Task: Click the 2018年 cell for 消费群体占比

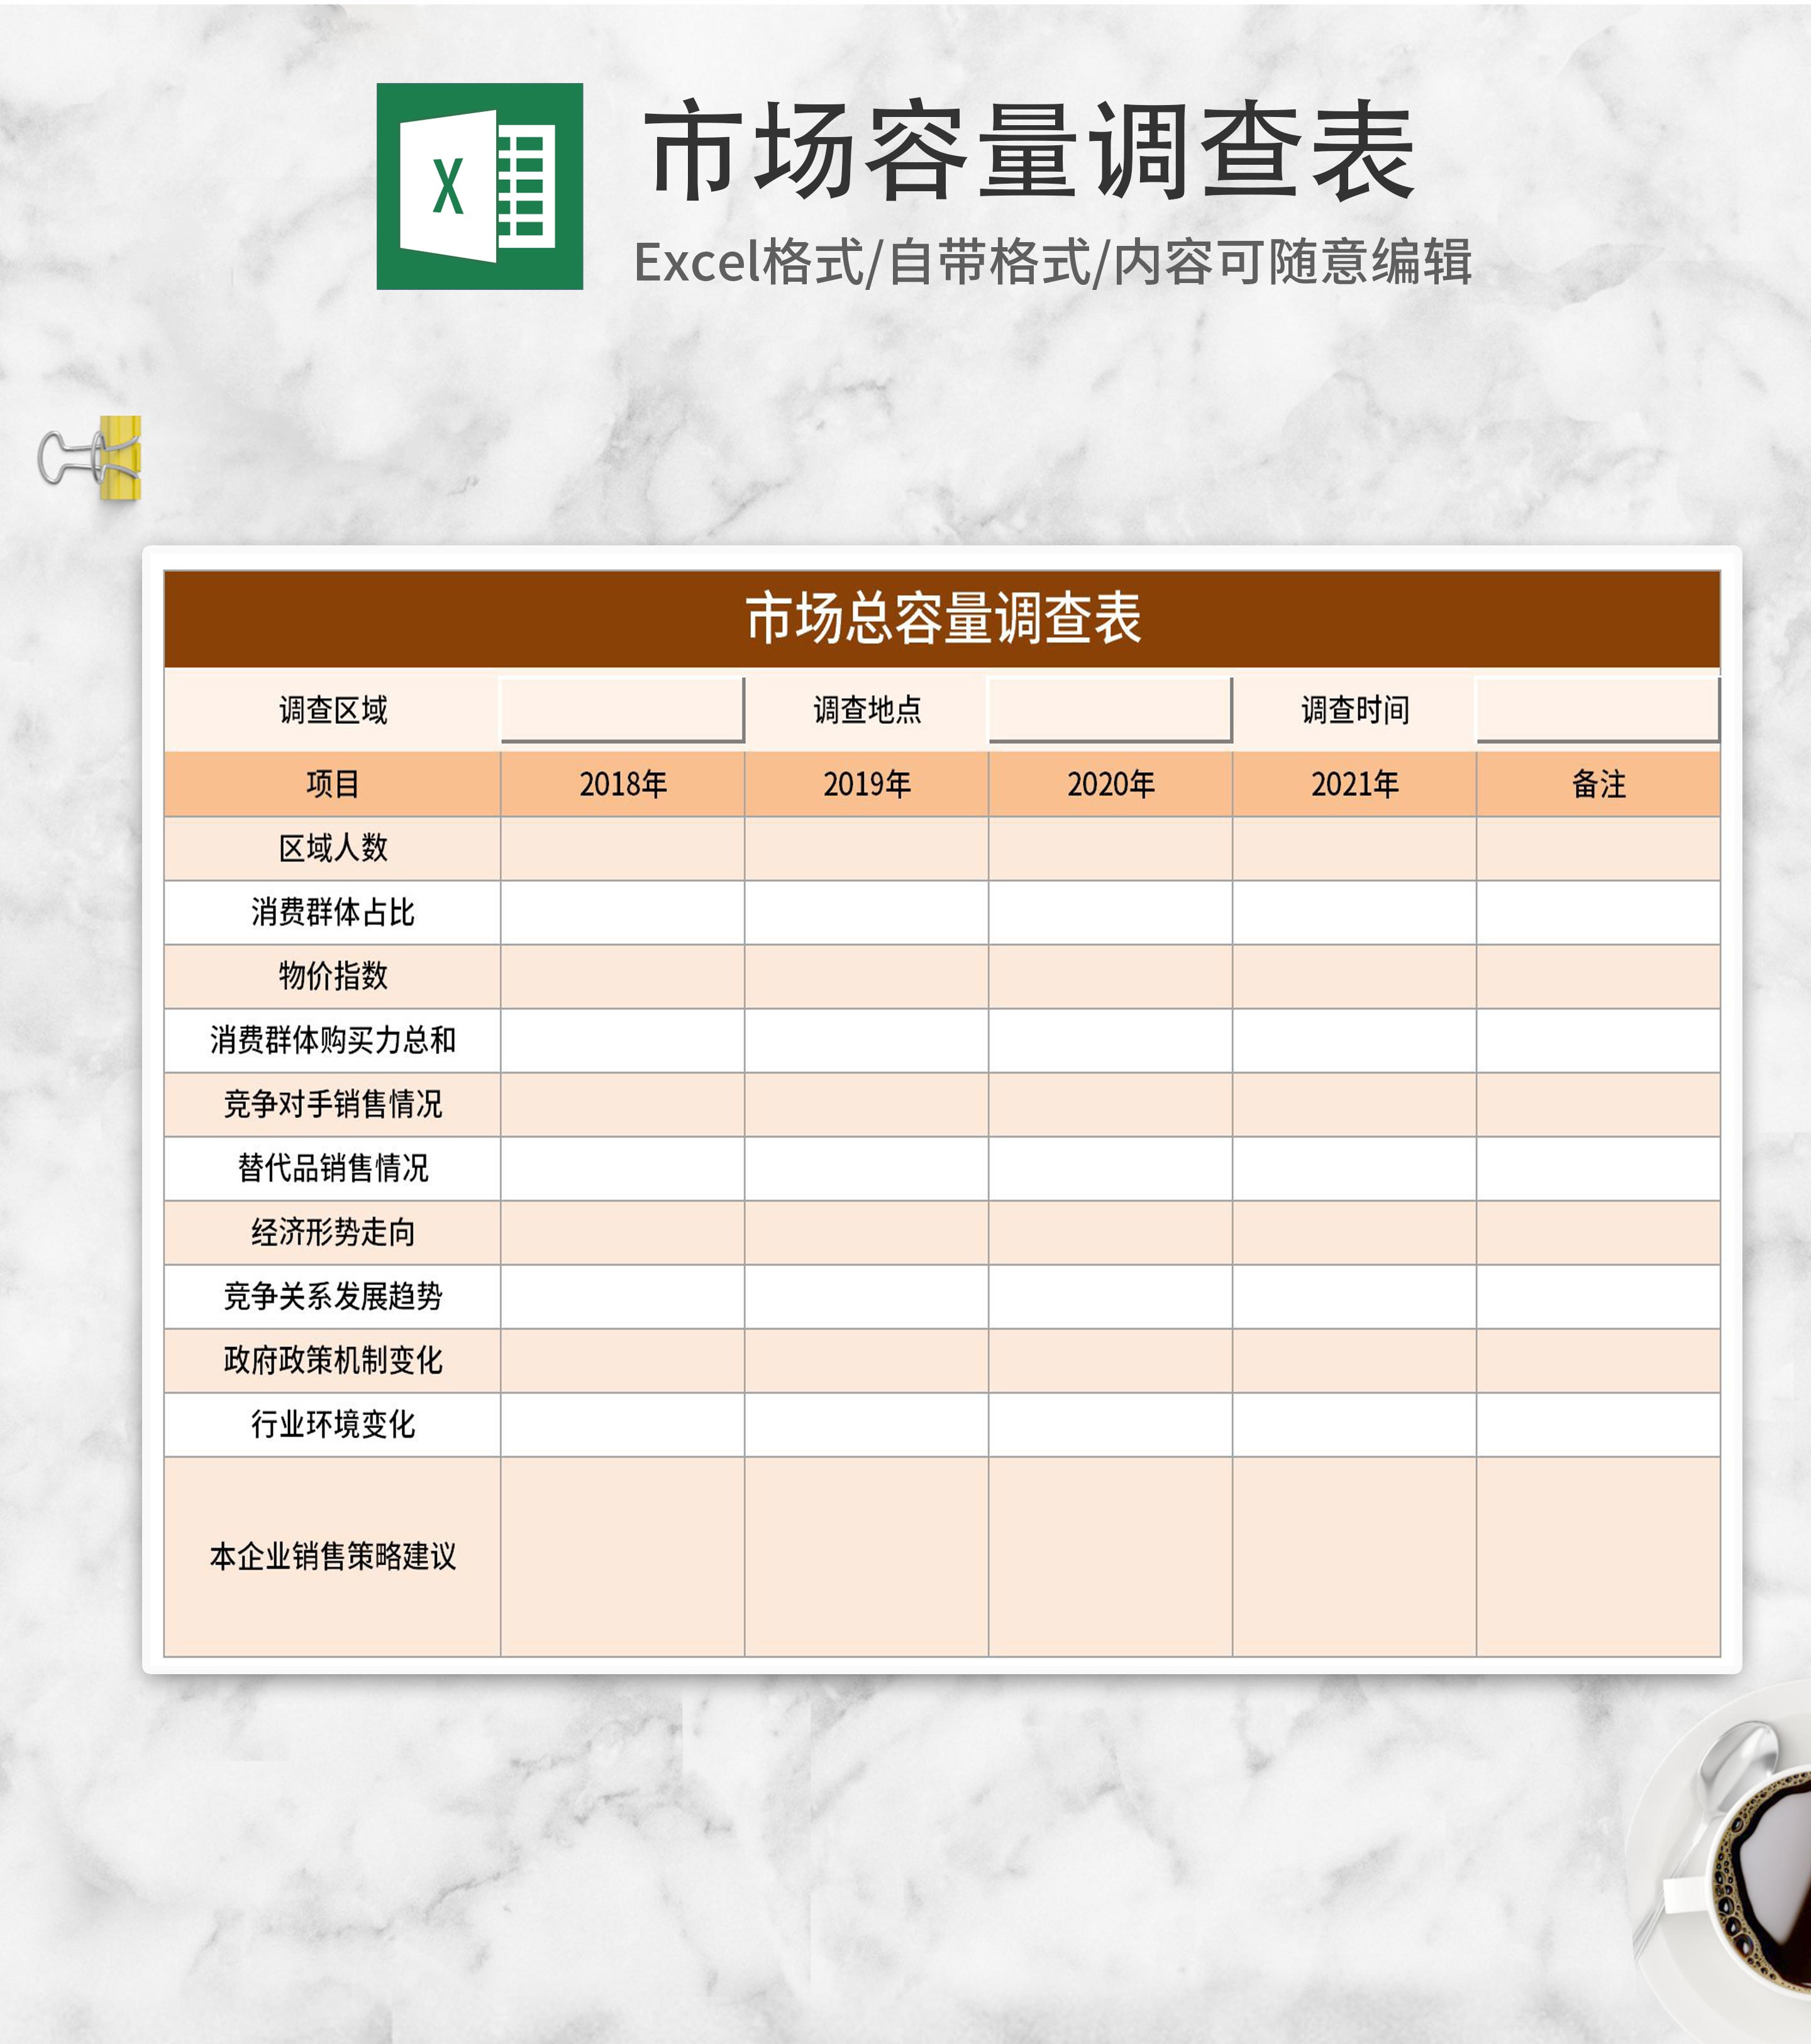Action: tap(622, 912)
